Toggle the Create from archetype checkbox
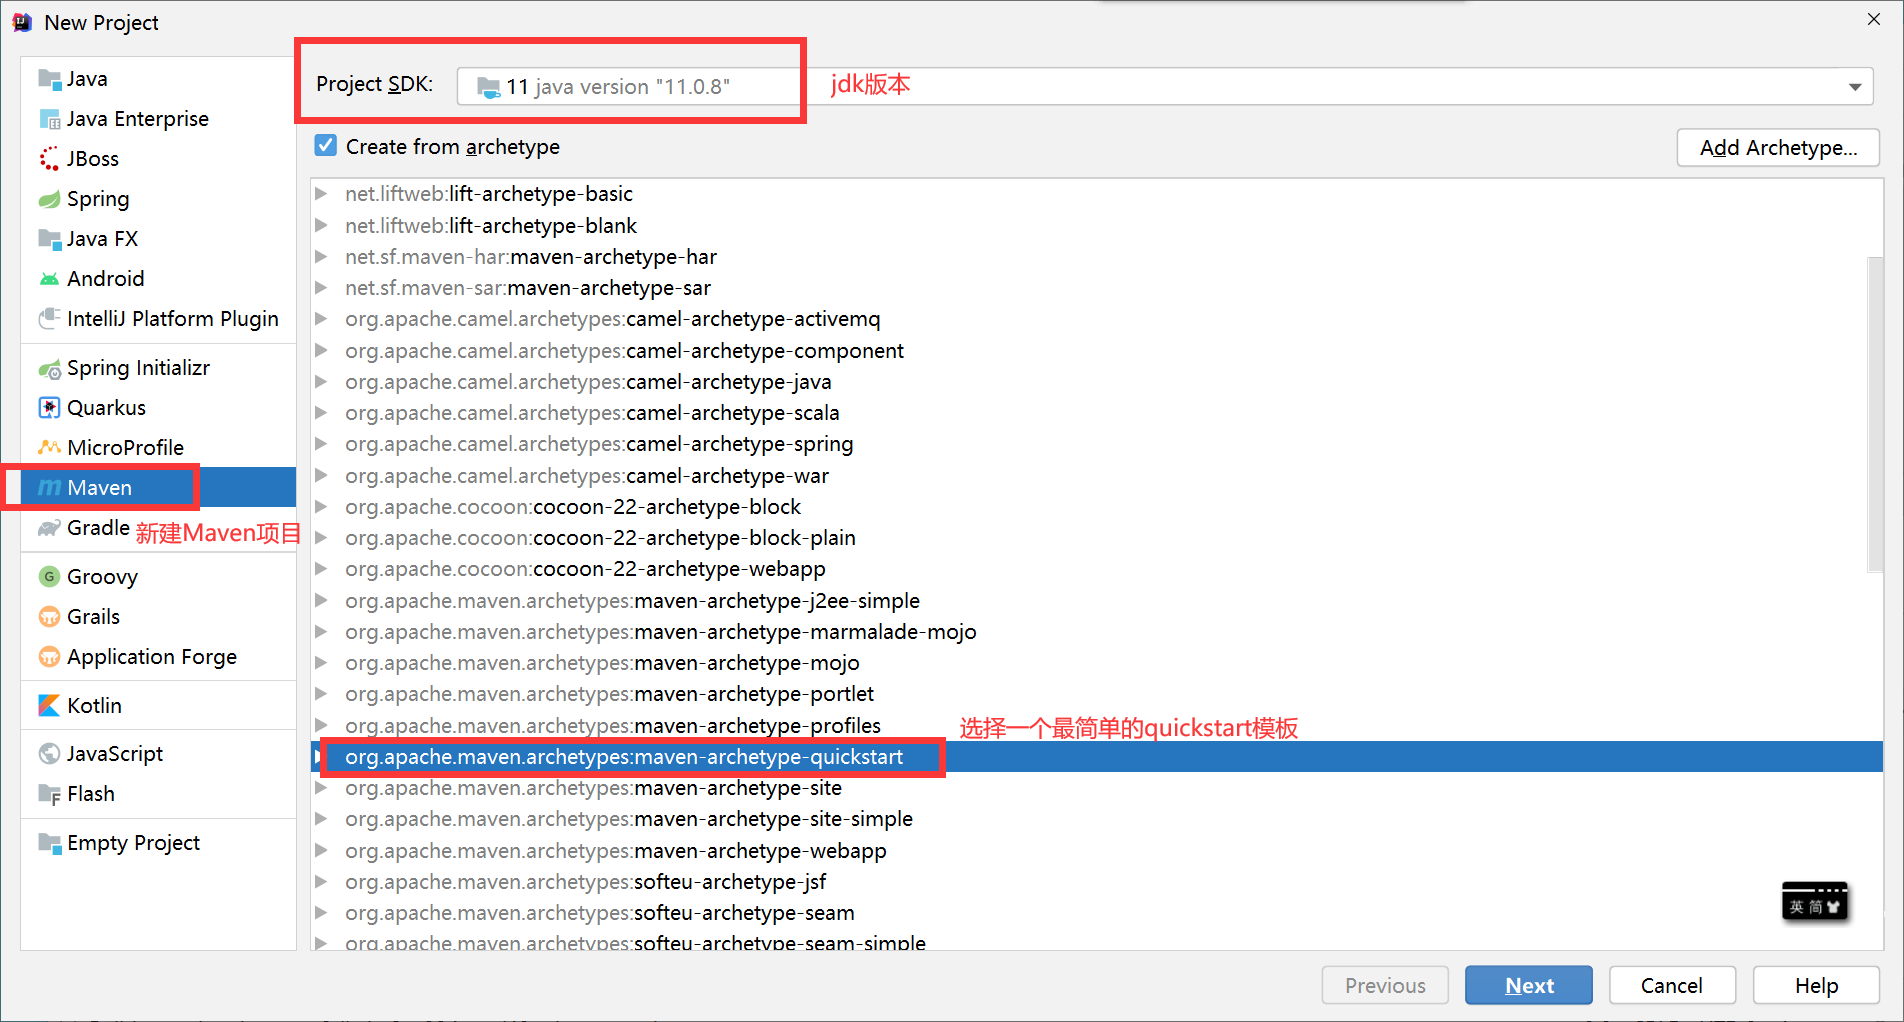 [326, 146]
